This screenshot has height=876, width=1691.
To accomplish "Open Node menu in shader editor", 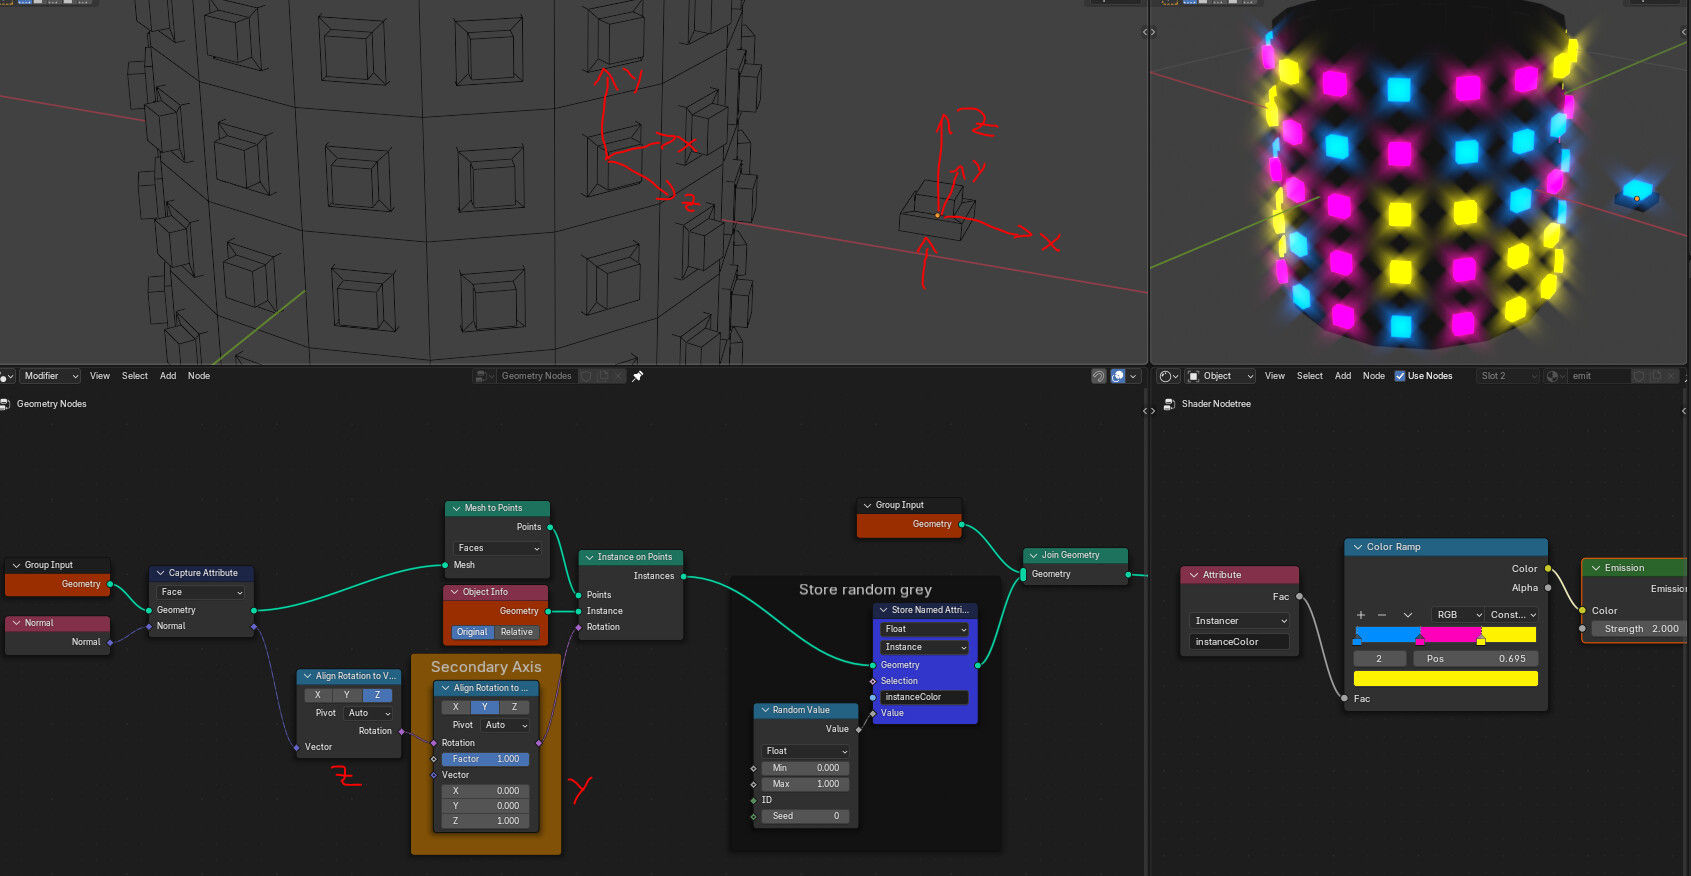I will (x=1374, y=376).
